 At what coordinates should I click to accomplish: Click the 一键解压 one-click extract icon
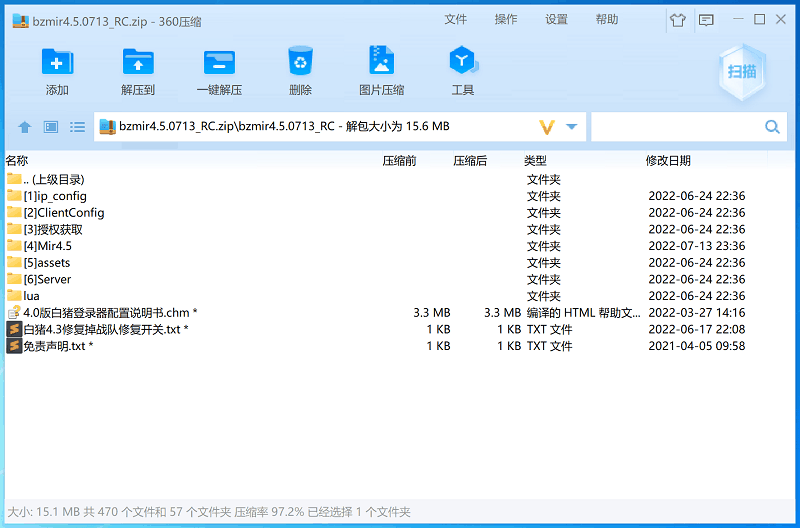click(x=219, y=62)
